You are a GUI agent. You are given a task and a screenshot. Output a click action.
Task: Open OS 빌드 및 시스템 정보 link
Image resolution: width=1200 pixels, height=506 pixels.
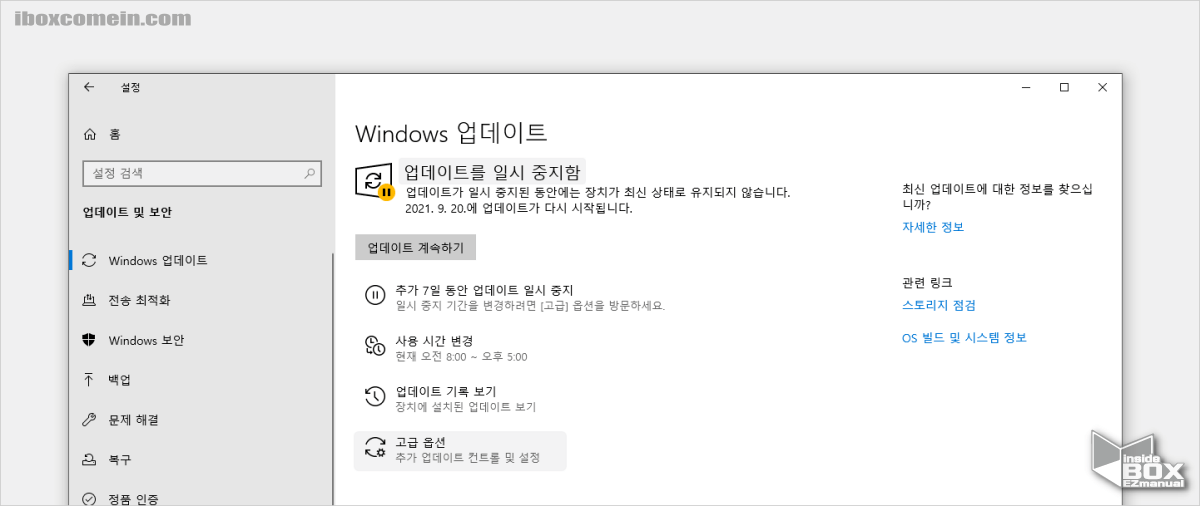coord(964,338)
